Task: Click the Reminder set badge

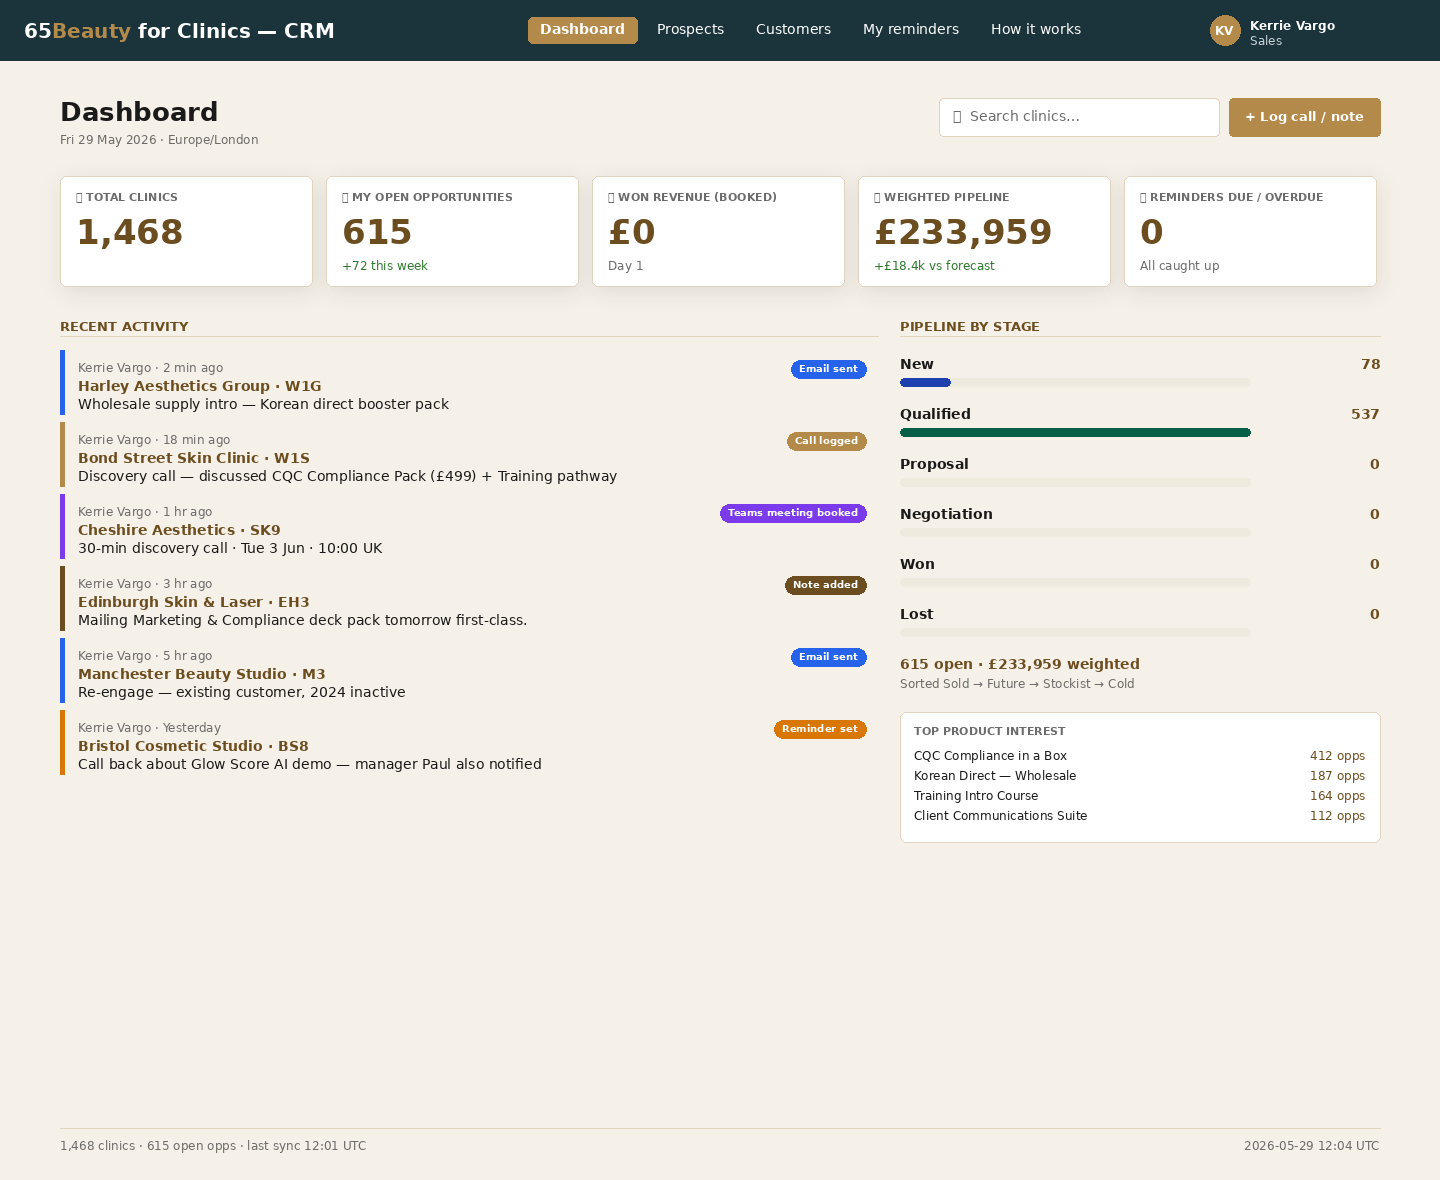Action: click(x=820, y=729)
